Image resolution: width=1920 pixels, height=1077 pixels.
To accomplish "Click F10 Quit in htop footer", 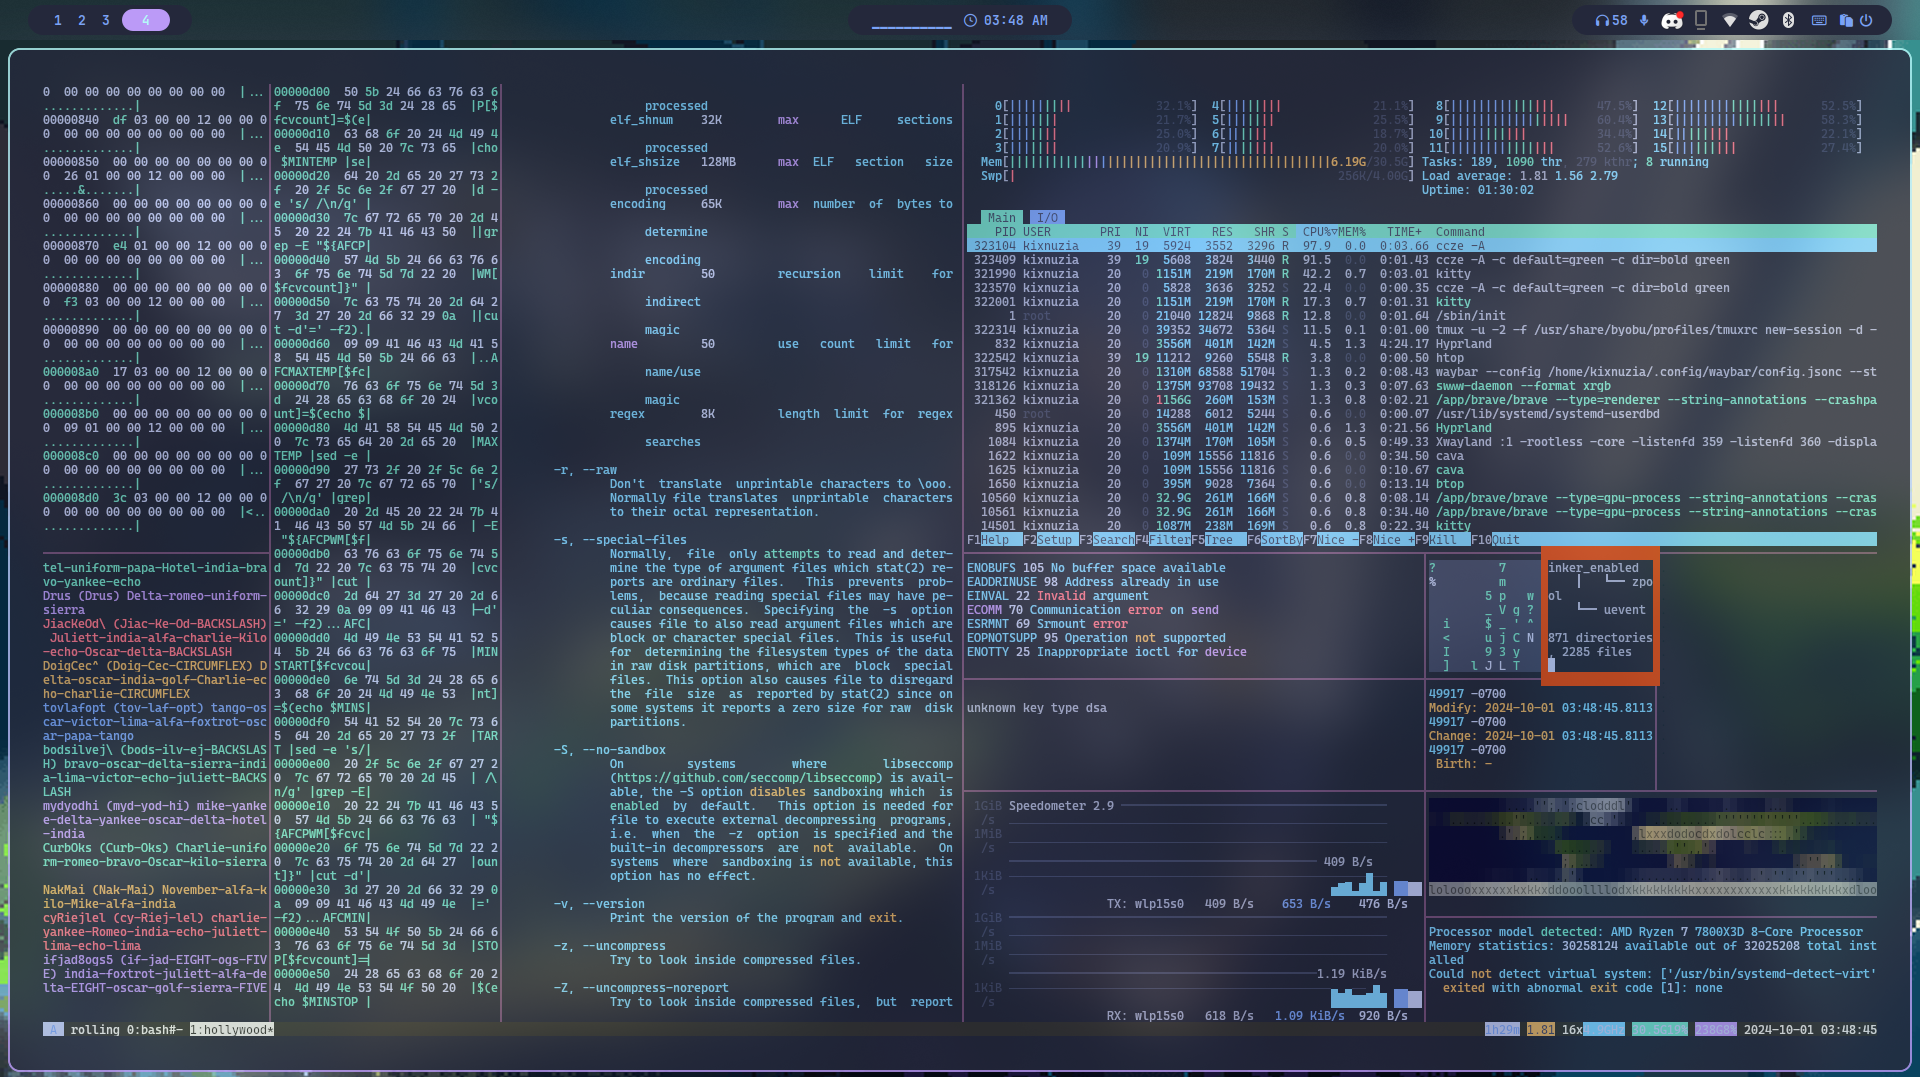I will (1495, 540).
